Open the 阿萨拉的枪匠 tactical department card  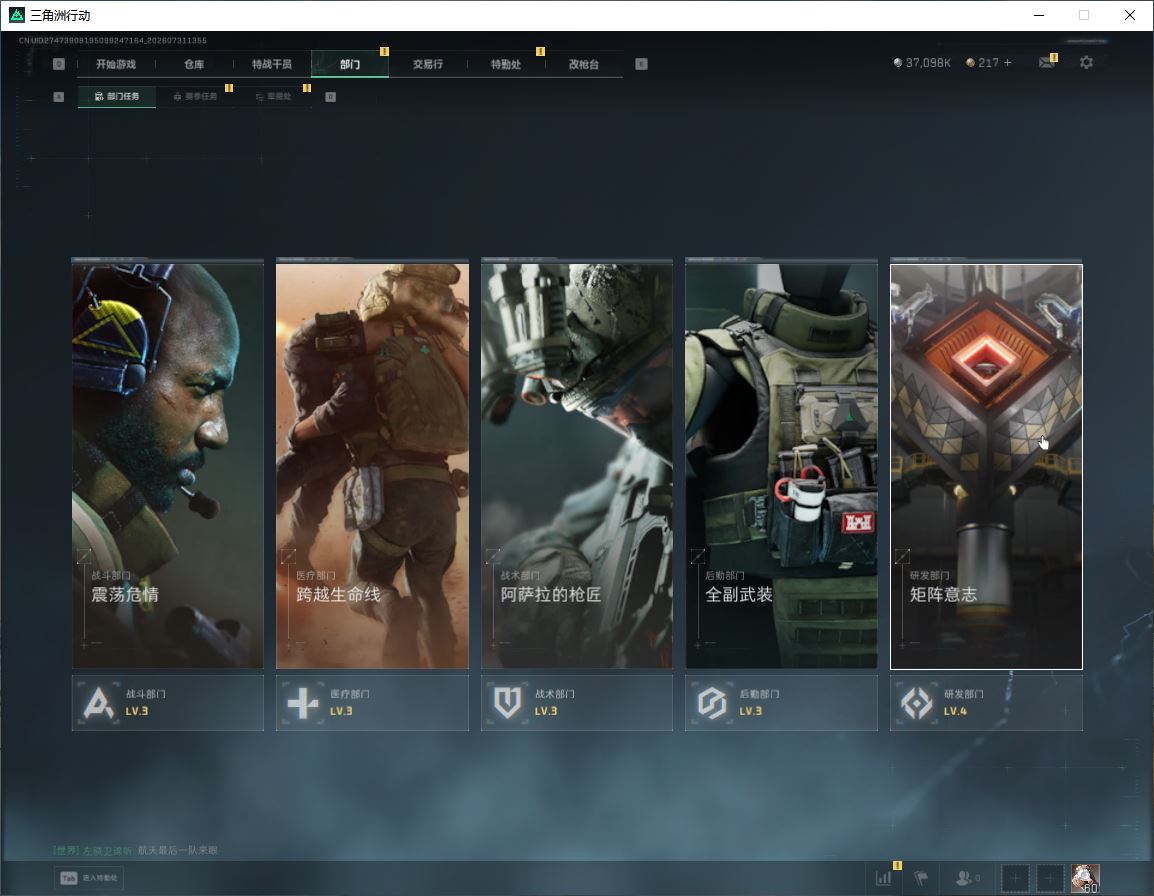[577, 466]
